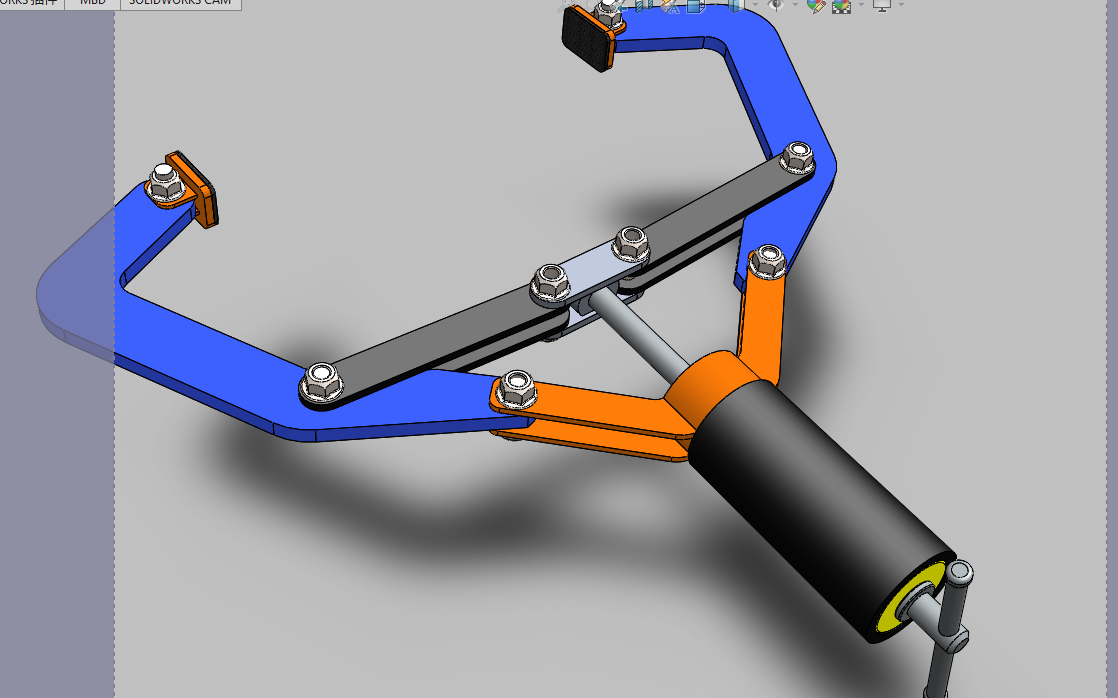Open the Edit Appearance tool
The width and height of the screenshot is (1118, 698).
[x=816, y=6]
